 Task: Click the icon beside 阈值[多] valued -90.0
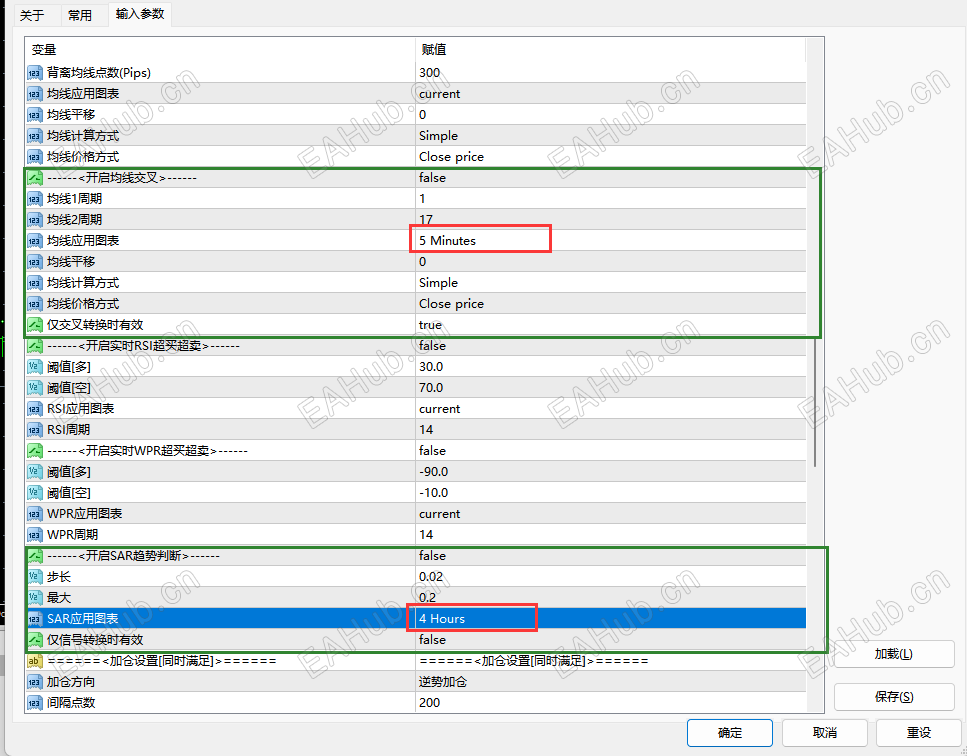(x=35, y=472)
